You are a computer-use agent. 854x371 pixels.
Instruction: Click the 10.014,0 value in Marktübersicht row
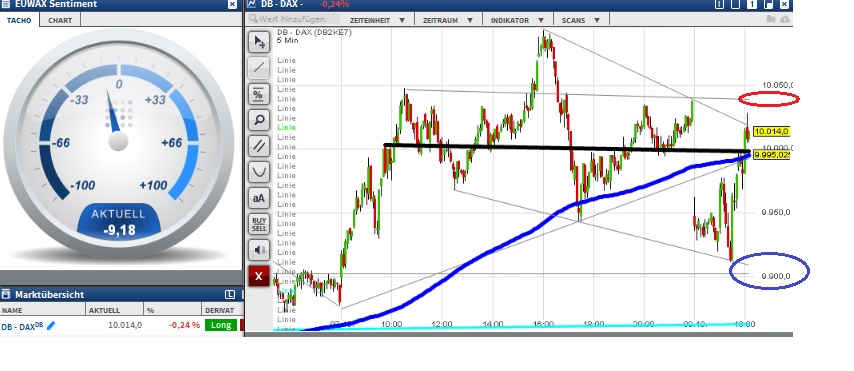click(x=125, y=325)
